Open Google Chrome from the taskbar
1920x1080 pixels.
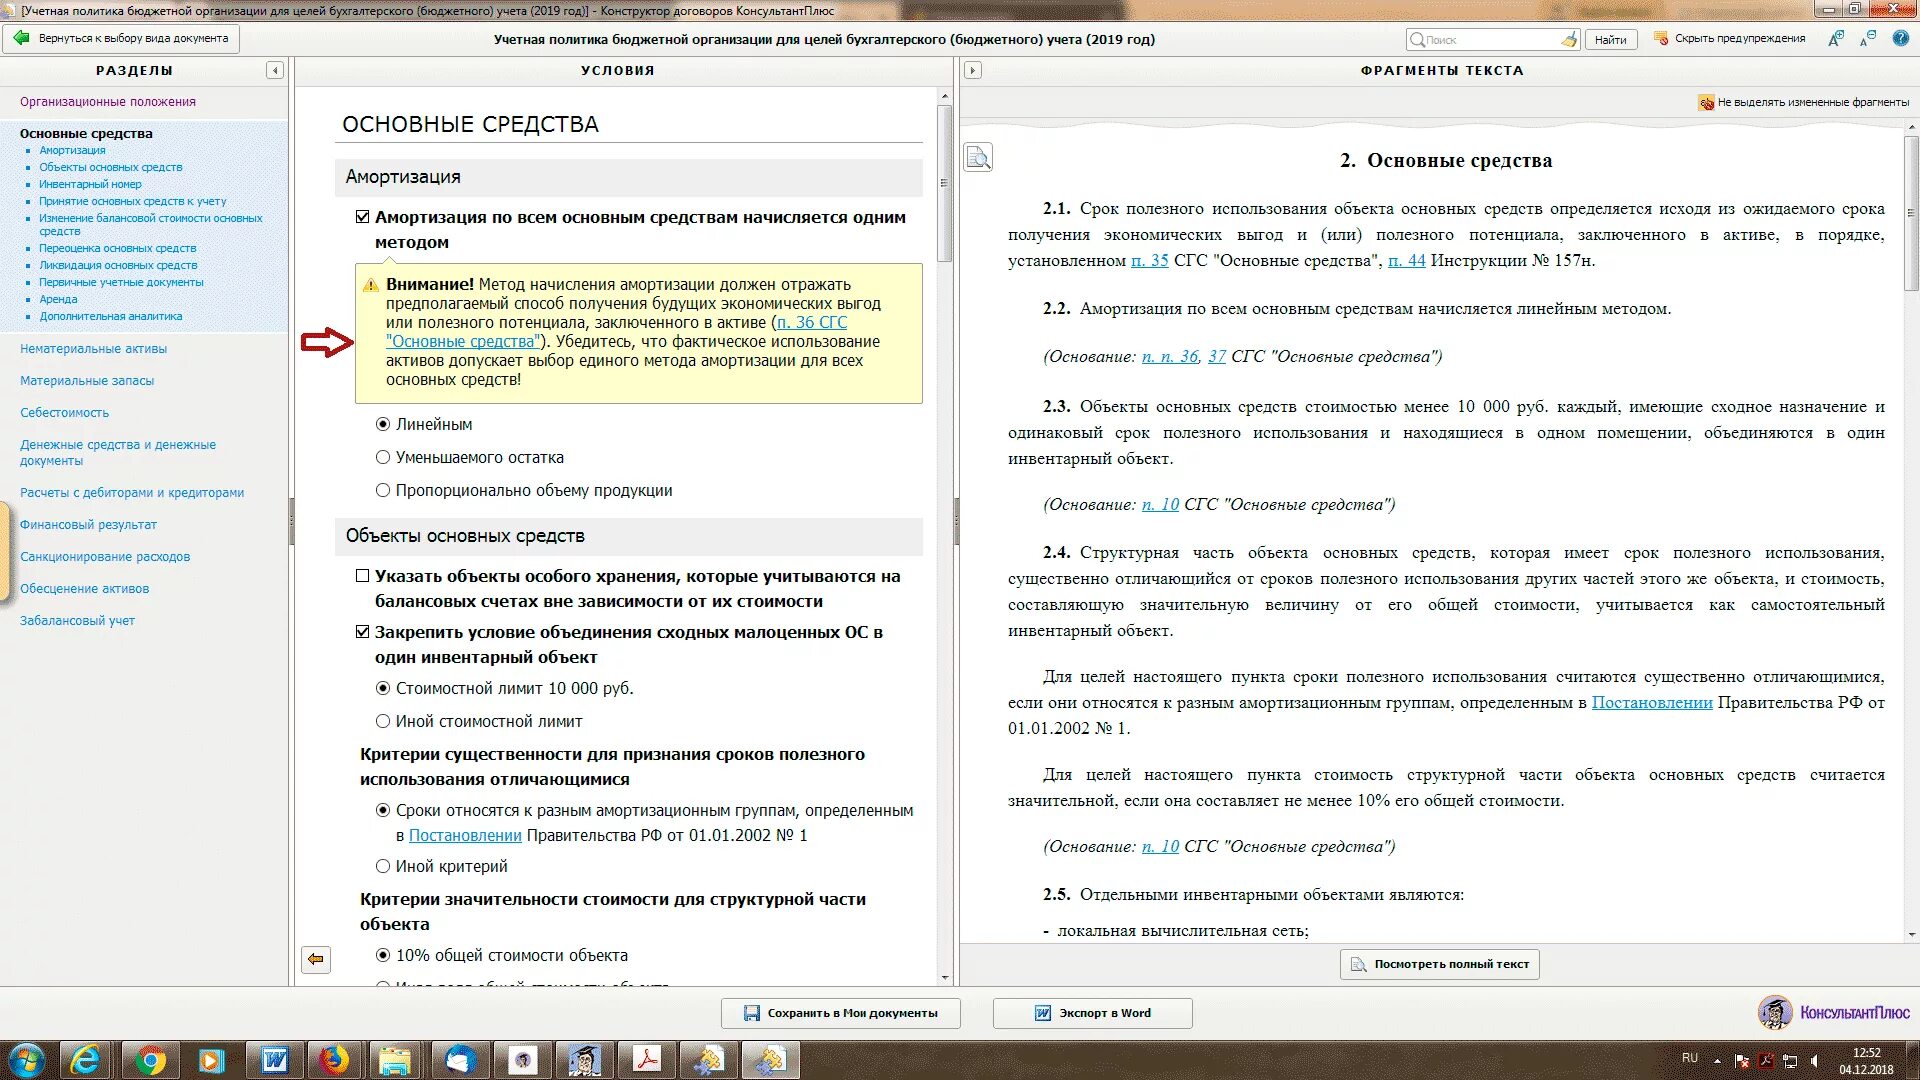151,1060
